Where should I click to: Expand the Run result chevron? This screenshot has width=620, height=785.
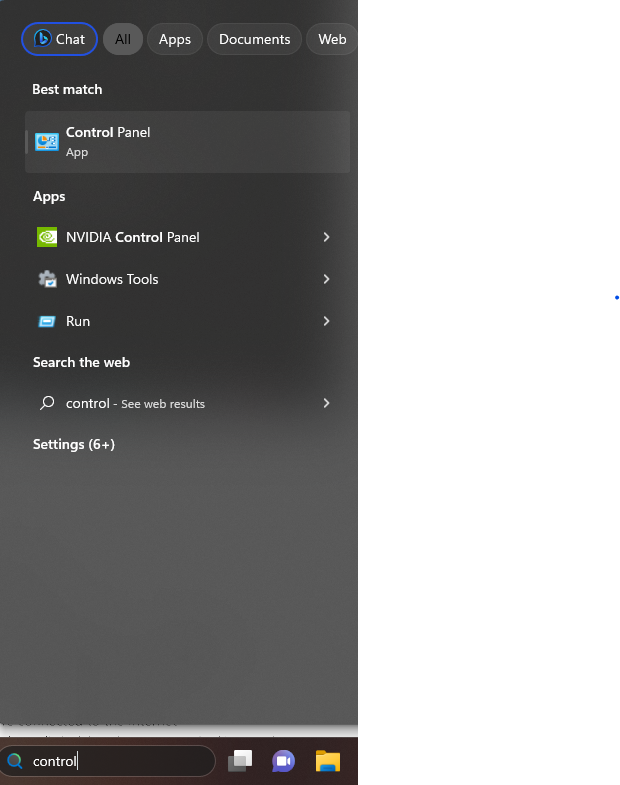tap(326, 321)
